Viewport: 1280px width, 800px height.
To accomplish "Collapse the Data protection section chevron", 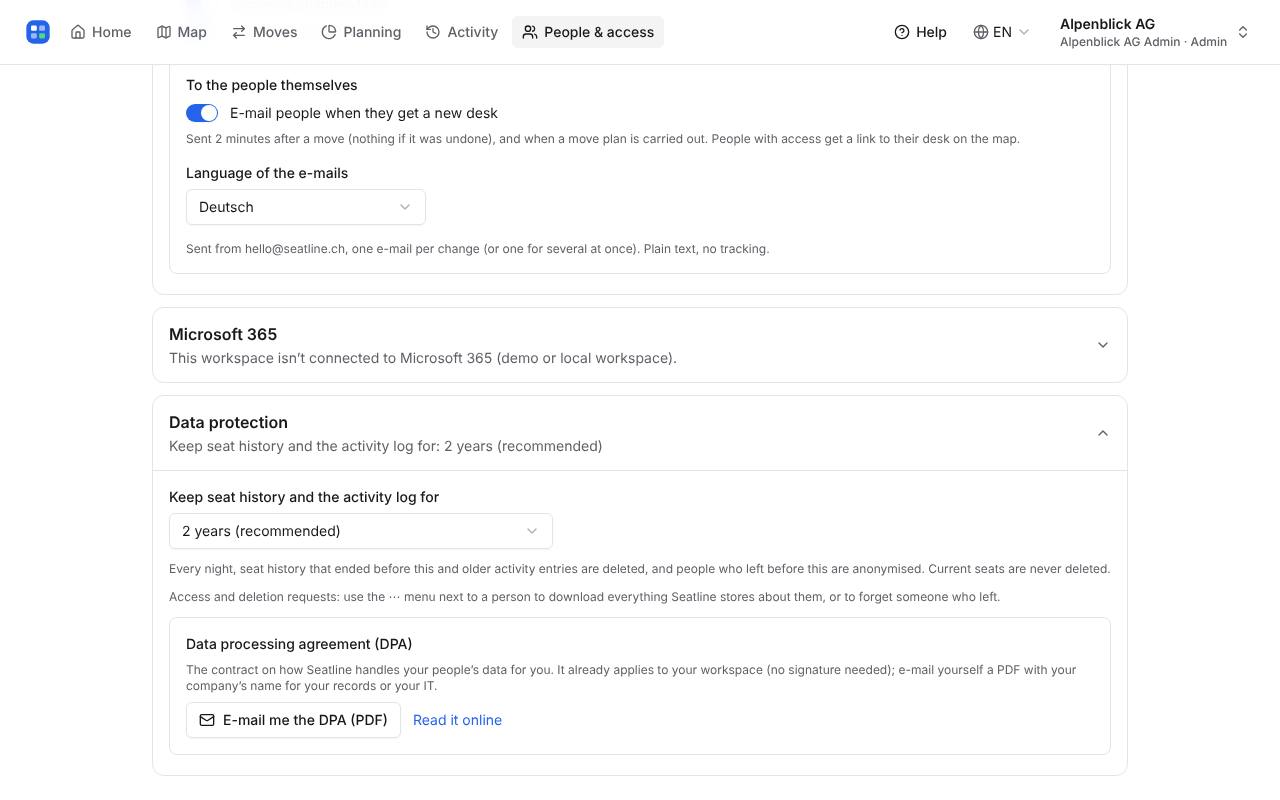I will click(x=1103, y=433).
